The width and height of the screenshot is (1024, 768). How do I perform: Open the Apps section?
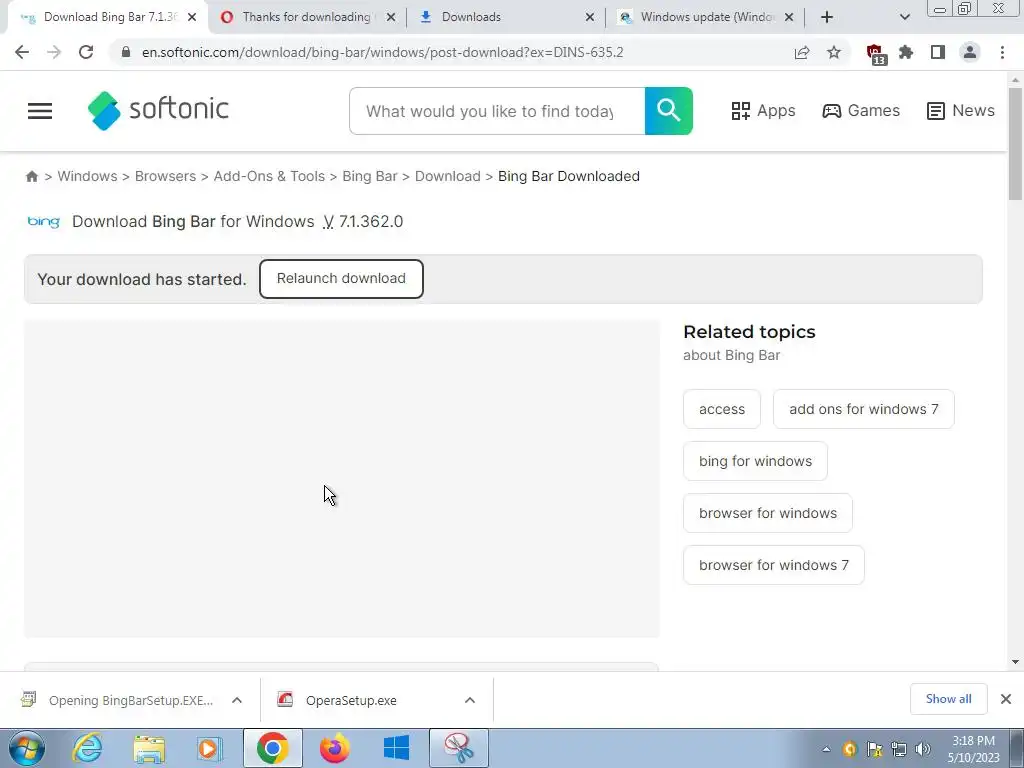pyautogui.click(x=763, y=110)
